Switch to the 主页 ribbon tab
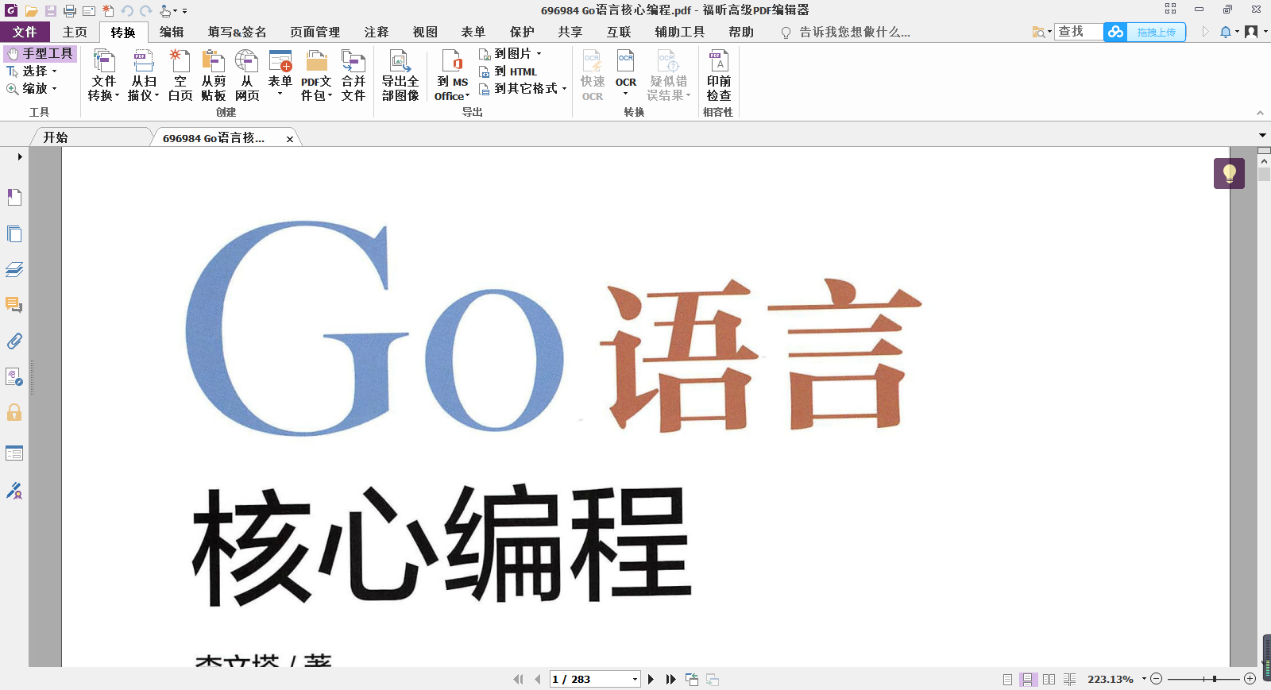 coord(74,31)
